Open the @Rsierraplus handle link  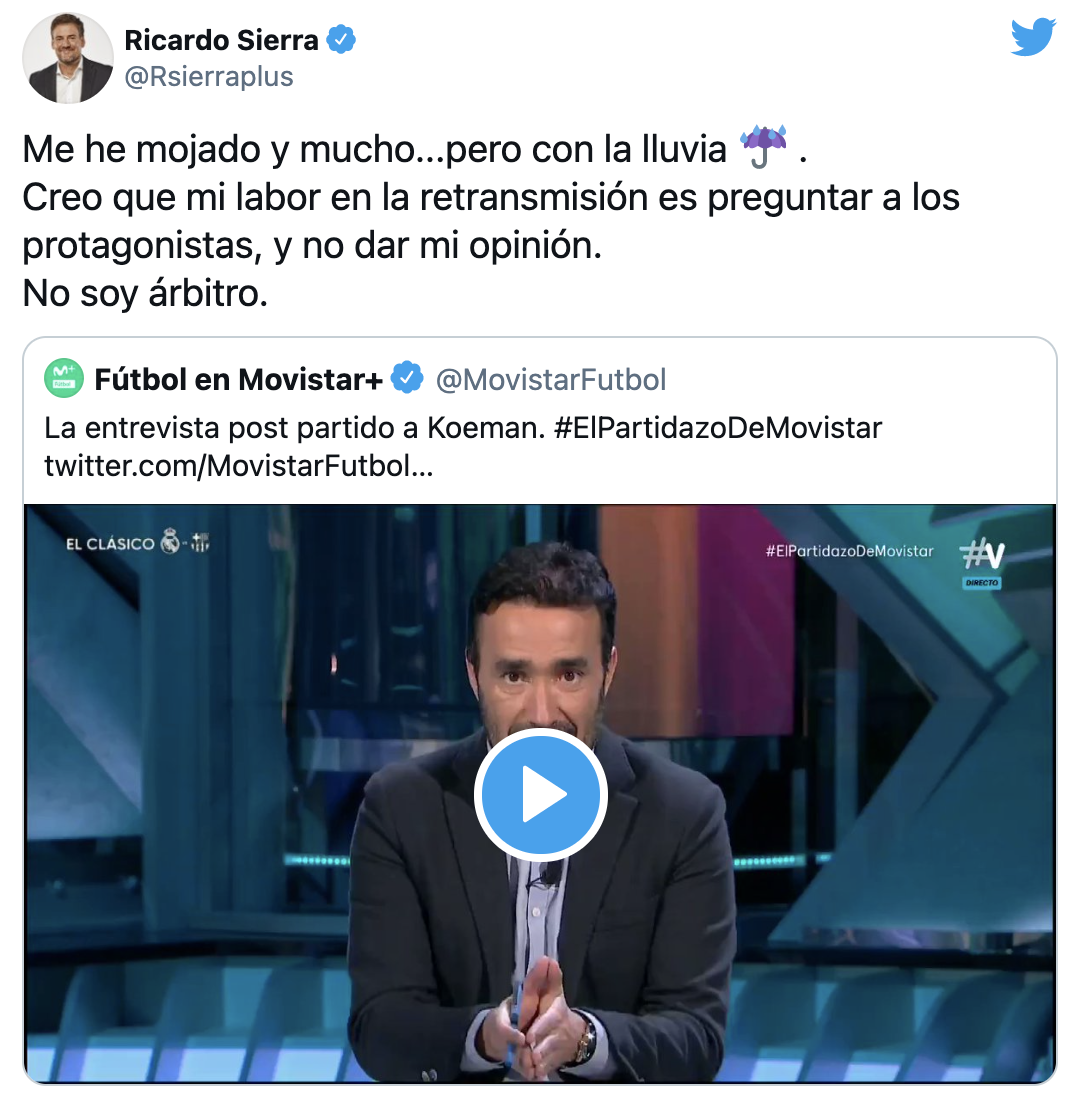tap(209, 77)
